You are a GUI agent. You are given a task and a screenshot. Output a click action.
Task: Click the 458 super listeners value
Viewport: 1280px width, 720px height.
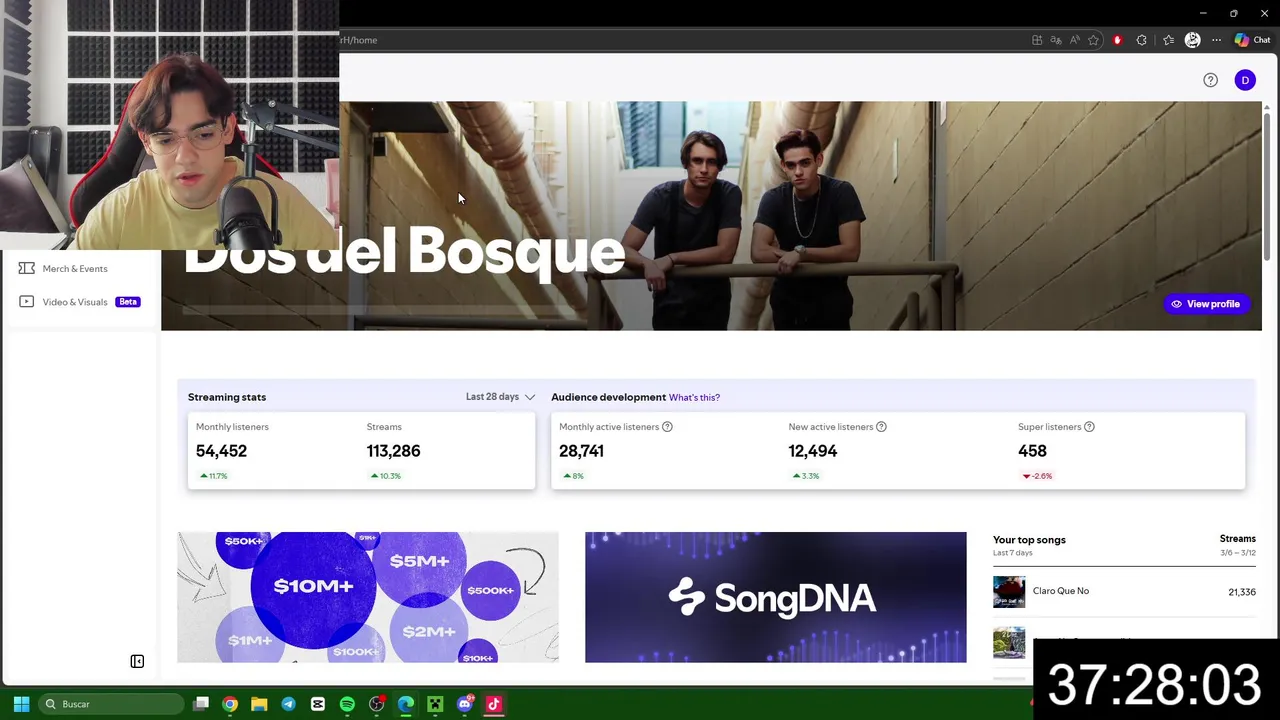click(1032, 451)
